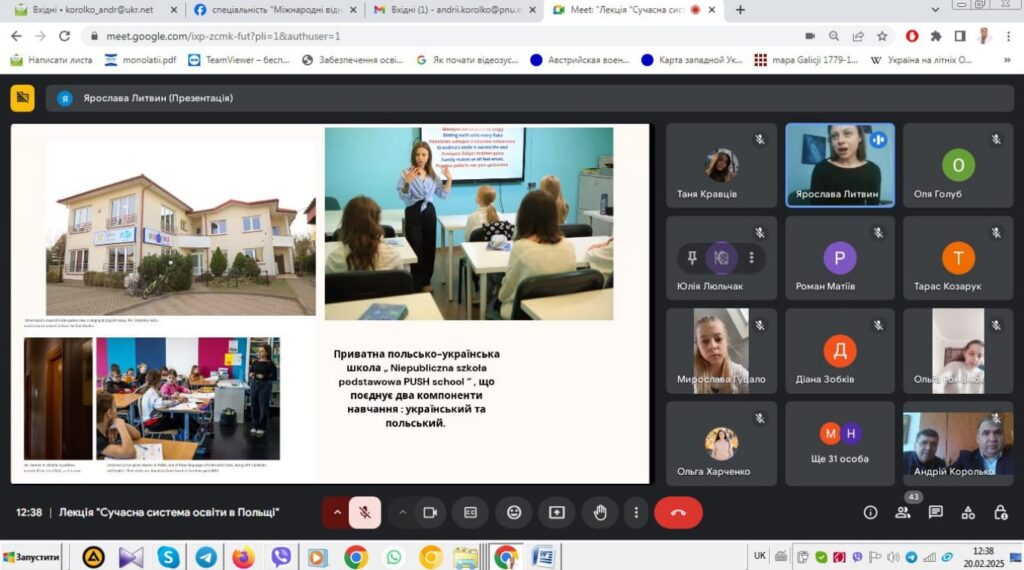Turn on closed captions
The width and height of the screenshot is (1024, 570).
click(470, 512)
